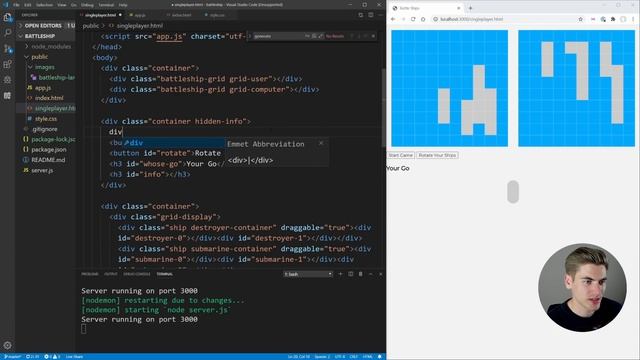Switch to the PROBLEMS panel tab
The image size is (640, 360).
tap(90, 274)
